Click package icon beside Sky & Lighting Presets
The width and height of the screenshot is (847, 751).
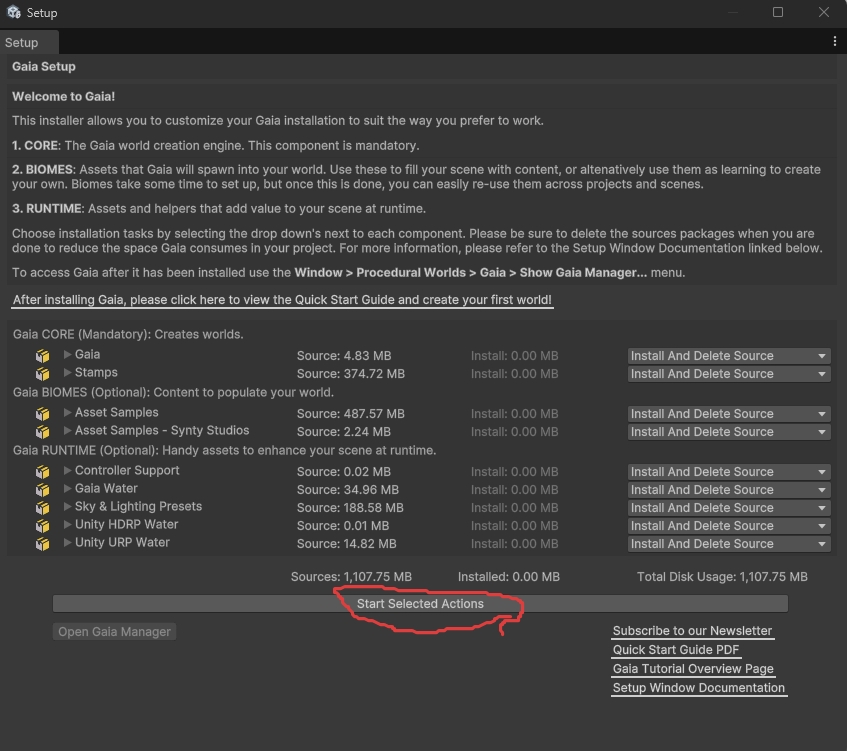[x=43, y=508]
